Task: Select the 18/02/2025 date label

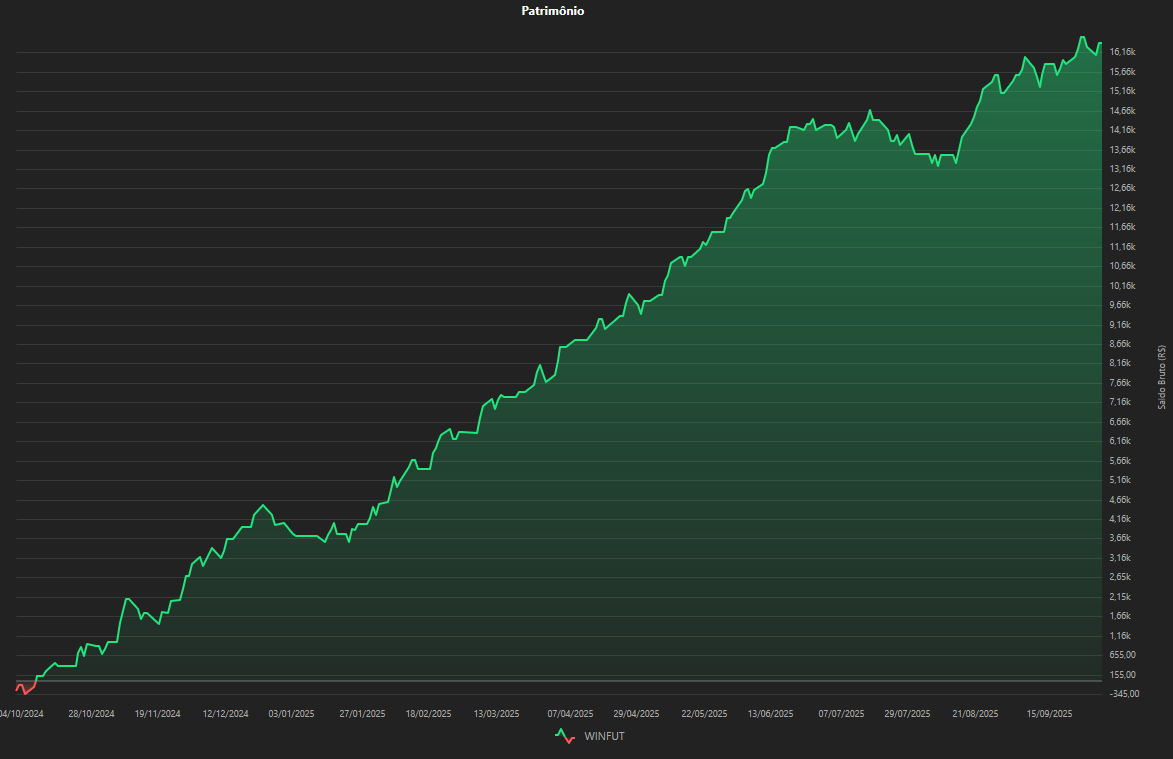Action: (428, 714)
